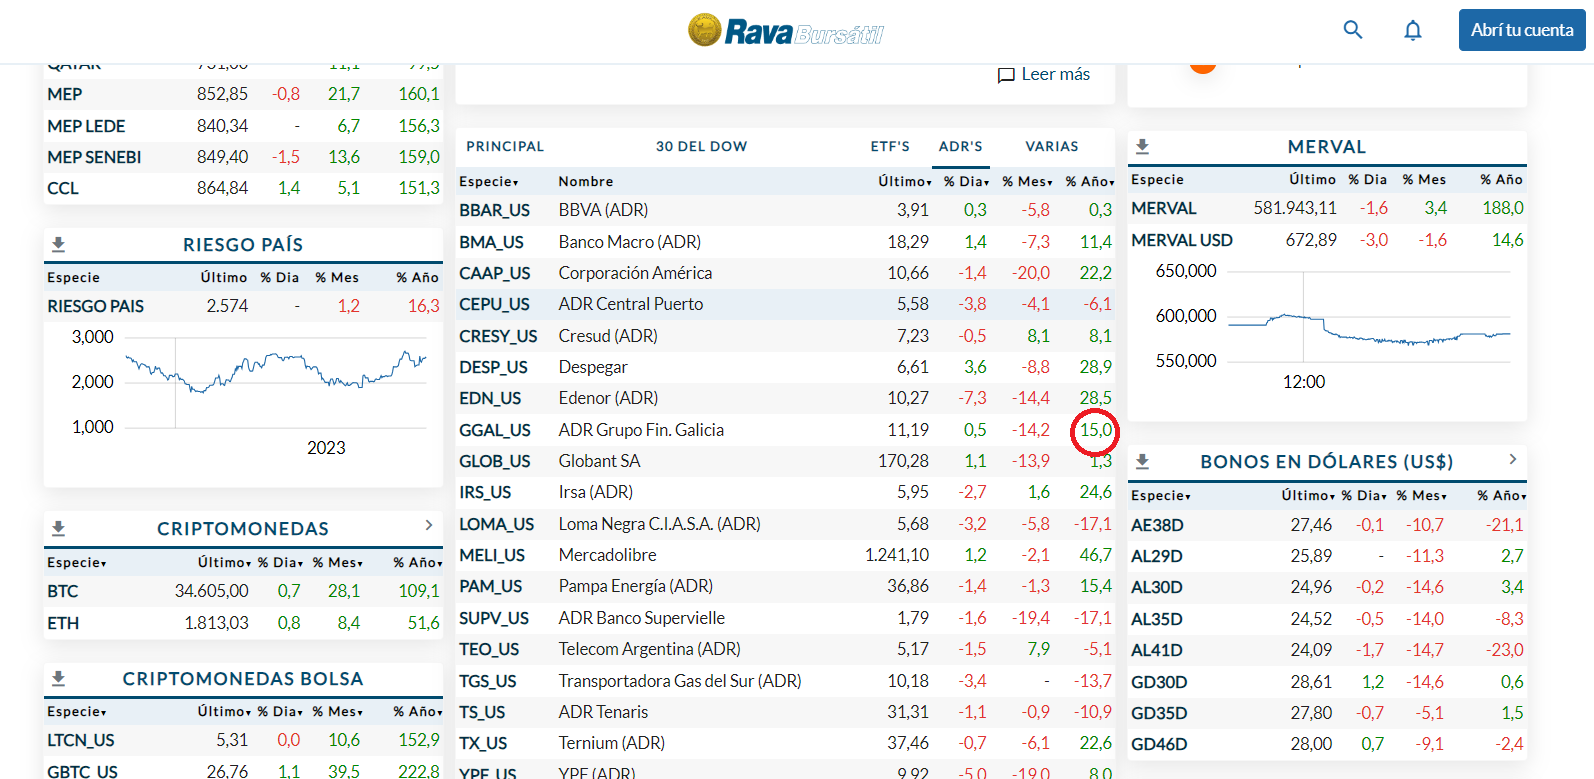Open the notifications bell icon
The height and width of the screenshot is (779, 1594).
coord(1412,30)
